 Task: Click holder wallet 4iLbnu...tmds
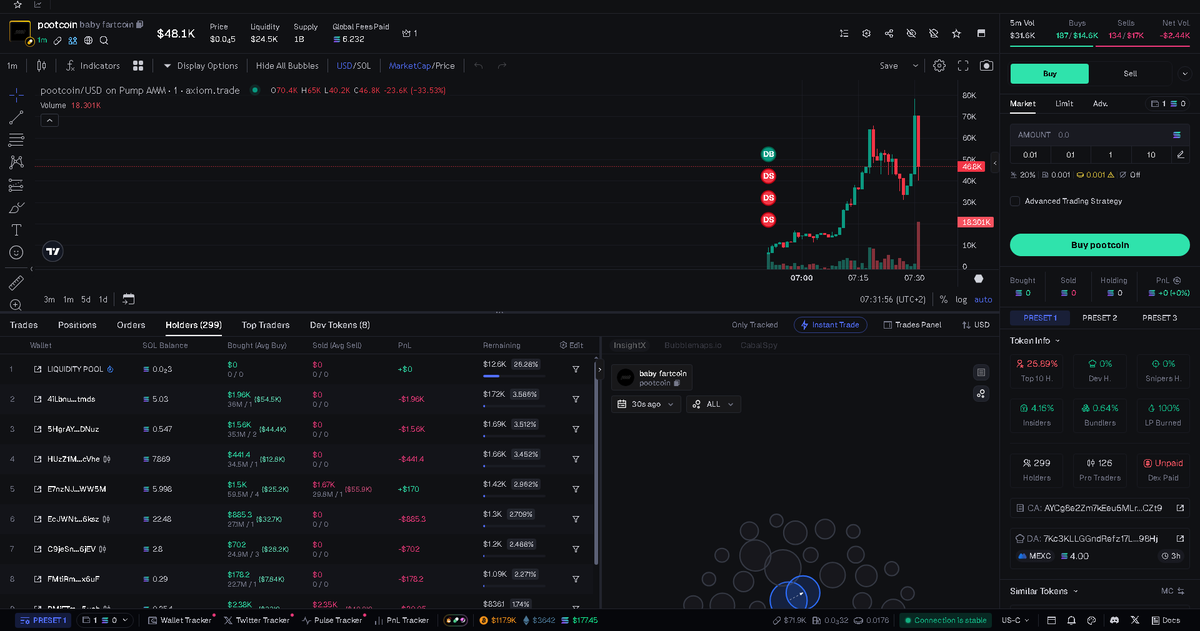[72, 399]
